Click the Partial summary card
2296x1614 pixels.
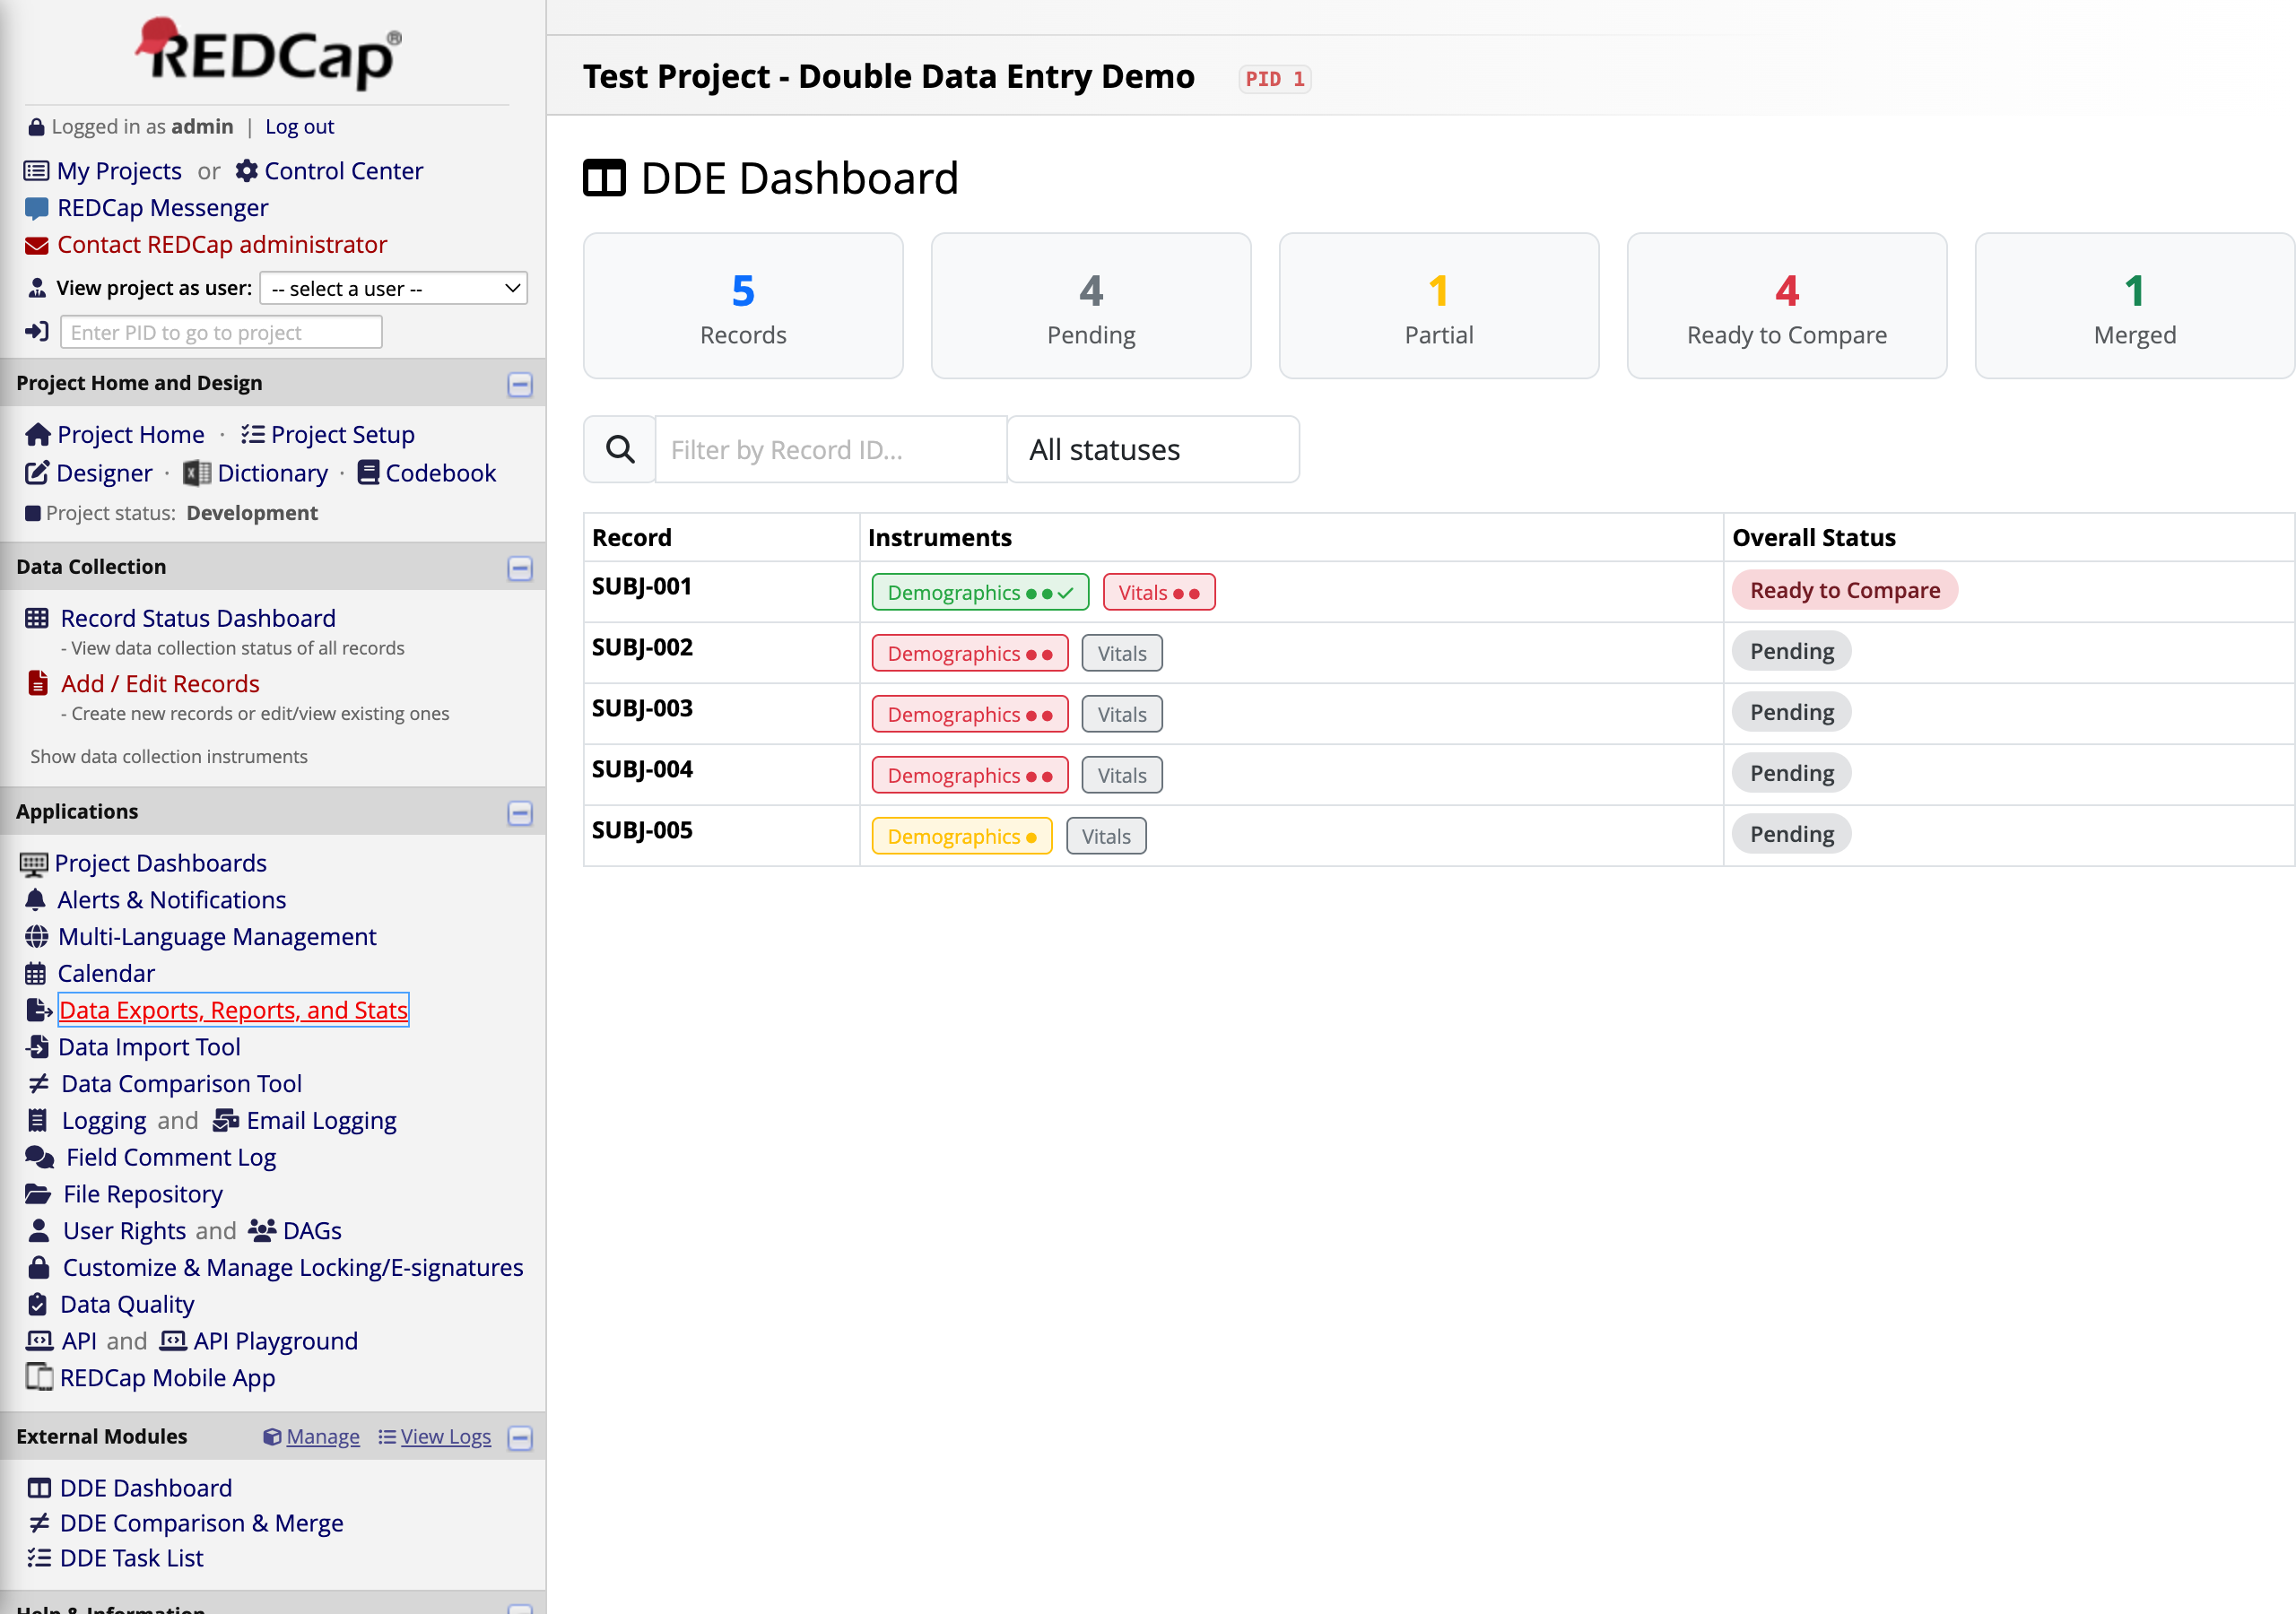pyautogui.click(x=1439, y=306)
